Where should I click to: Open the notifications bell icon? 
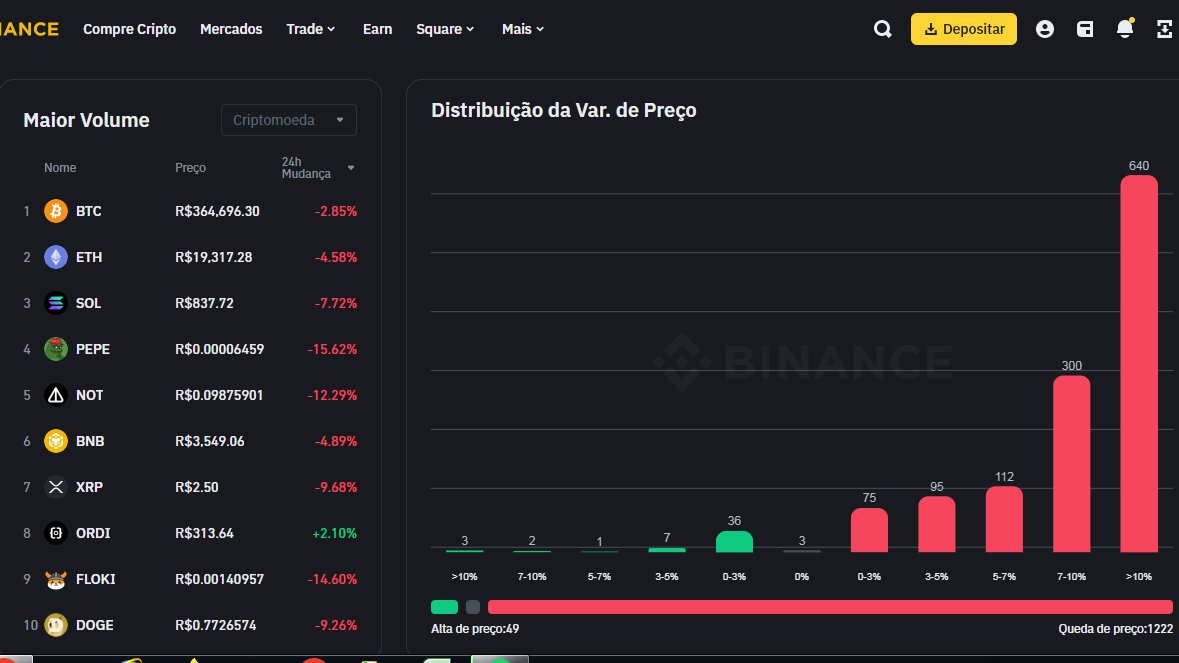pyautogui.click(x=1125, y=29)
